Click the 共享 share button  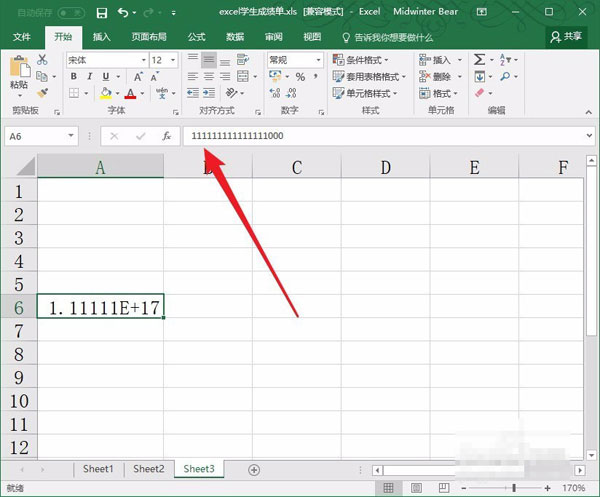(565, 36)
